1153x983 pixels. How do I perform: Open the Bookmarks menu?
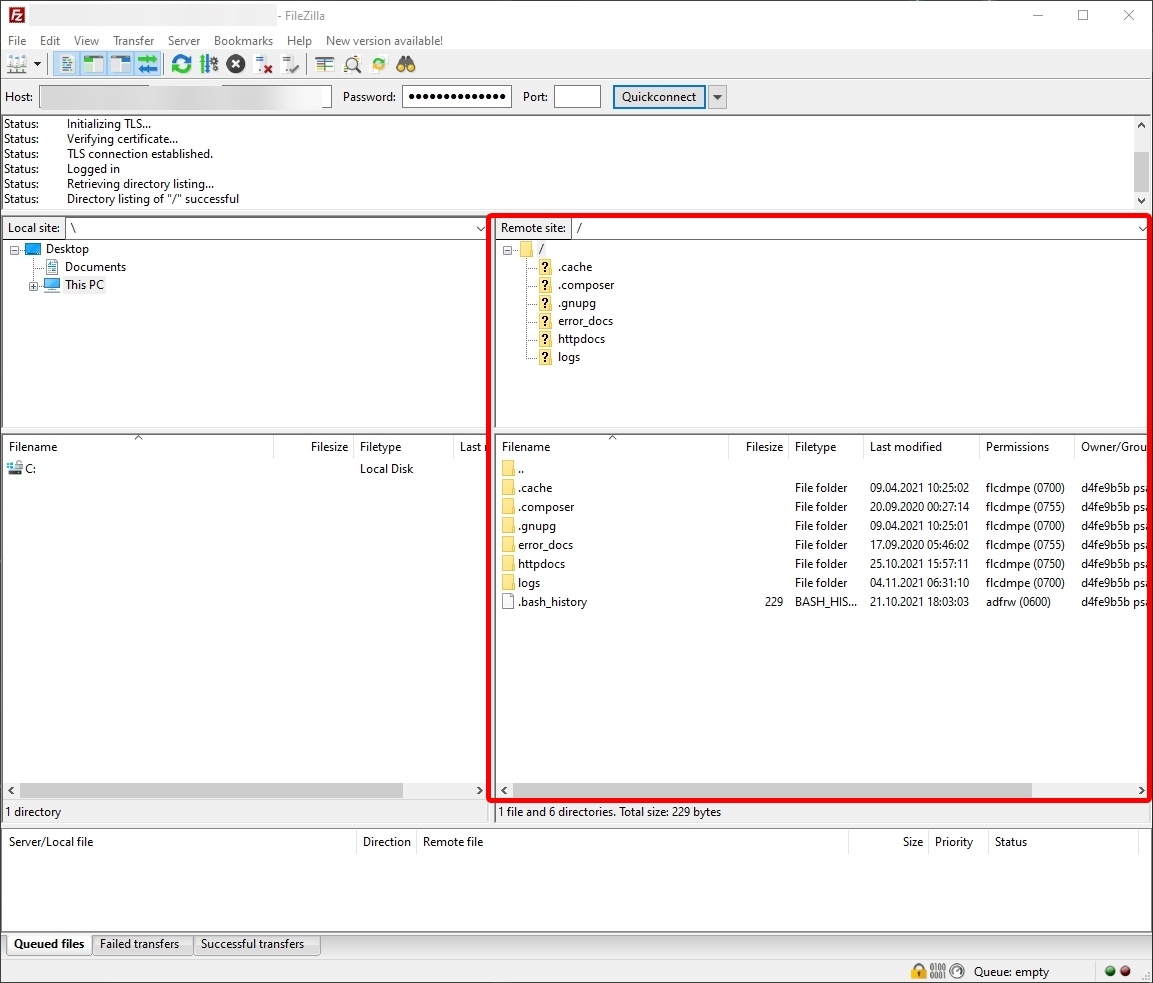coord(243,41)
